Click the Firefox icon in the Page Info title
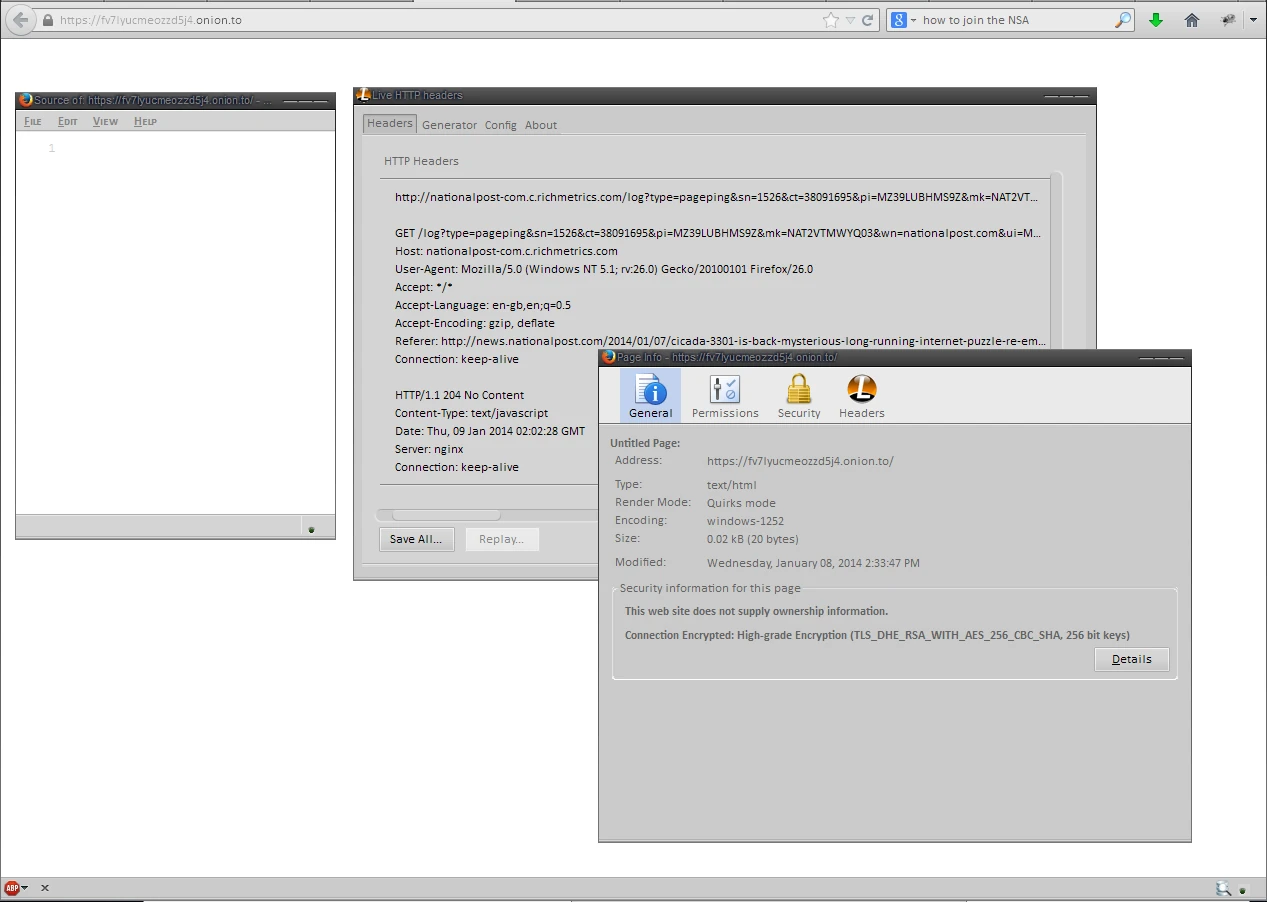This screenshot has height=902, width=1269. [609, 357]
